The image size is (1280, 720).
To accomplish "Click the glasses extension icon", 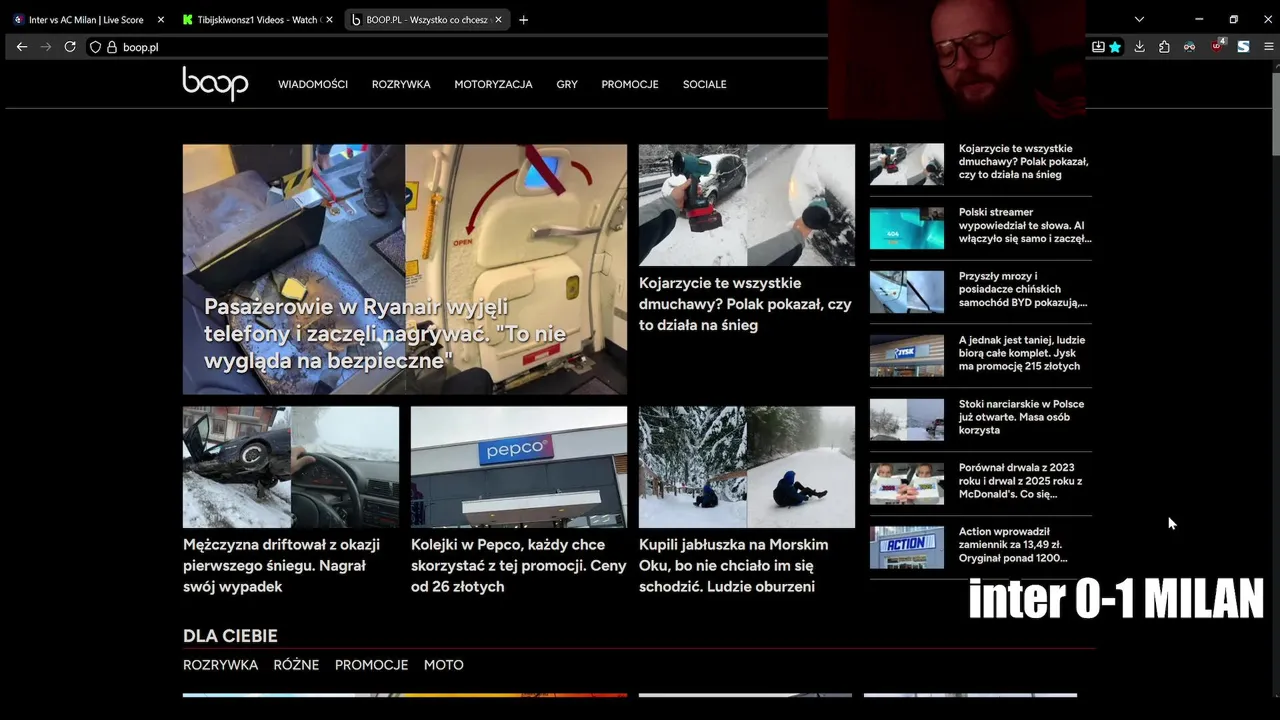I will click(x=1189, y=47).
